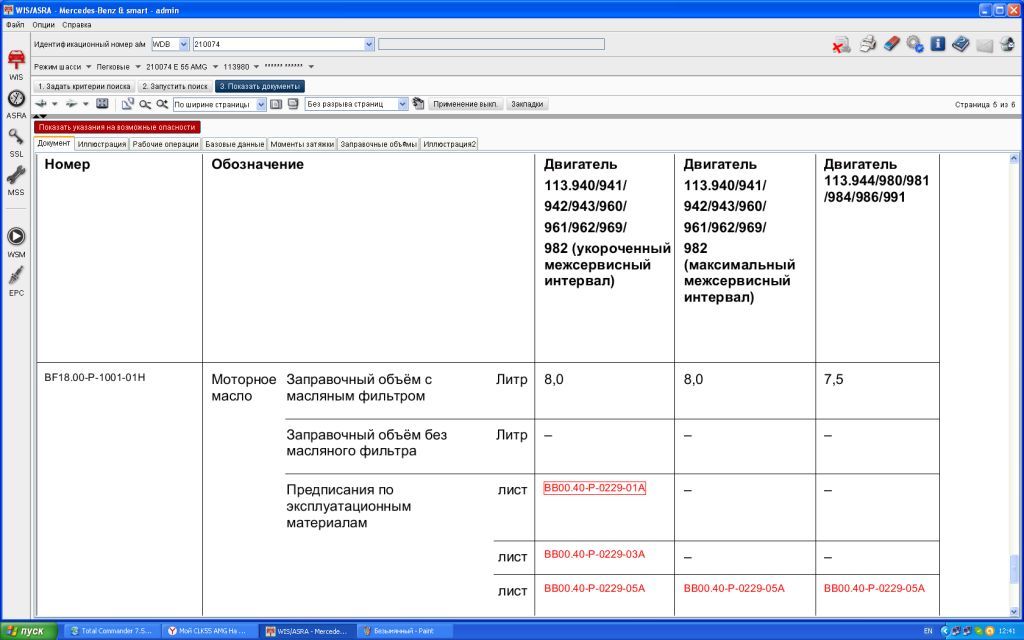This screenshot has width=1024, height=640.
Task: Click Показать указания на возможные опасности
Action: [117, 127]
